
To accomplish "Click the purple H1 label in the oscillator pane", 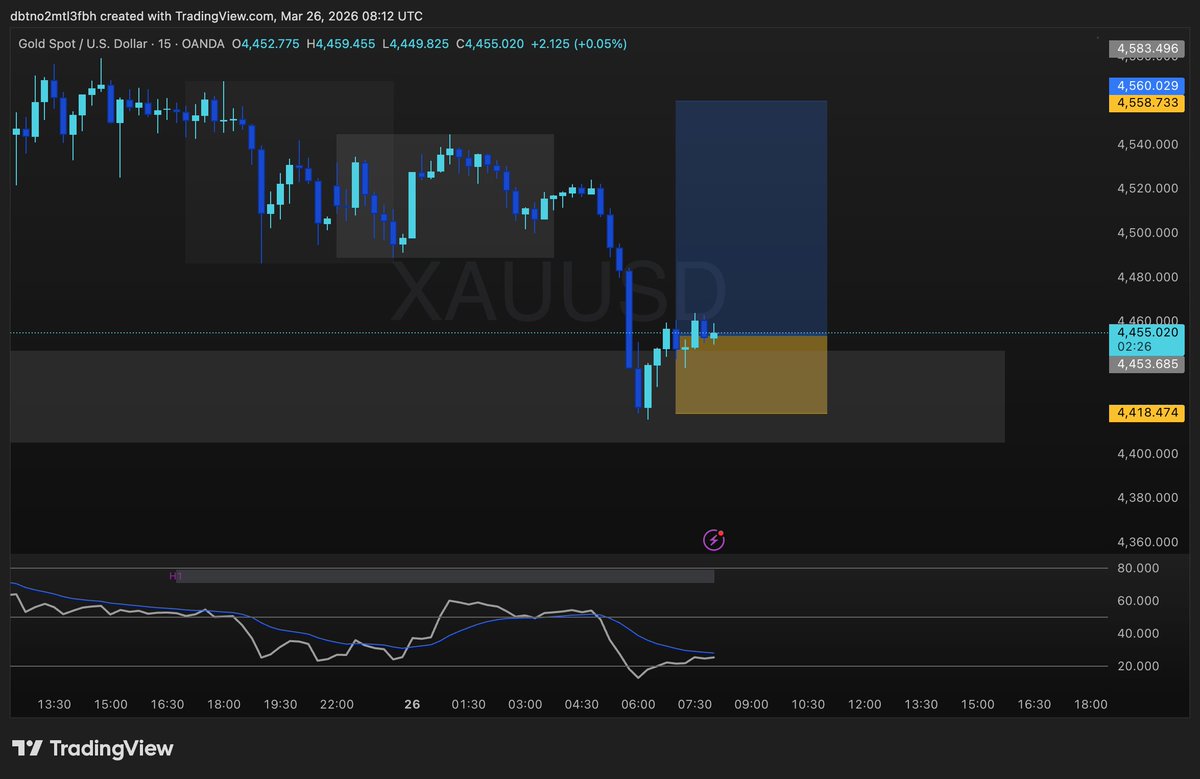I will 175,576.
